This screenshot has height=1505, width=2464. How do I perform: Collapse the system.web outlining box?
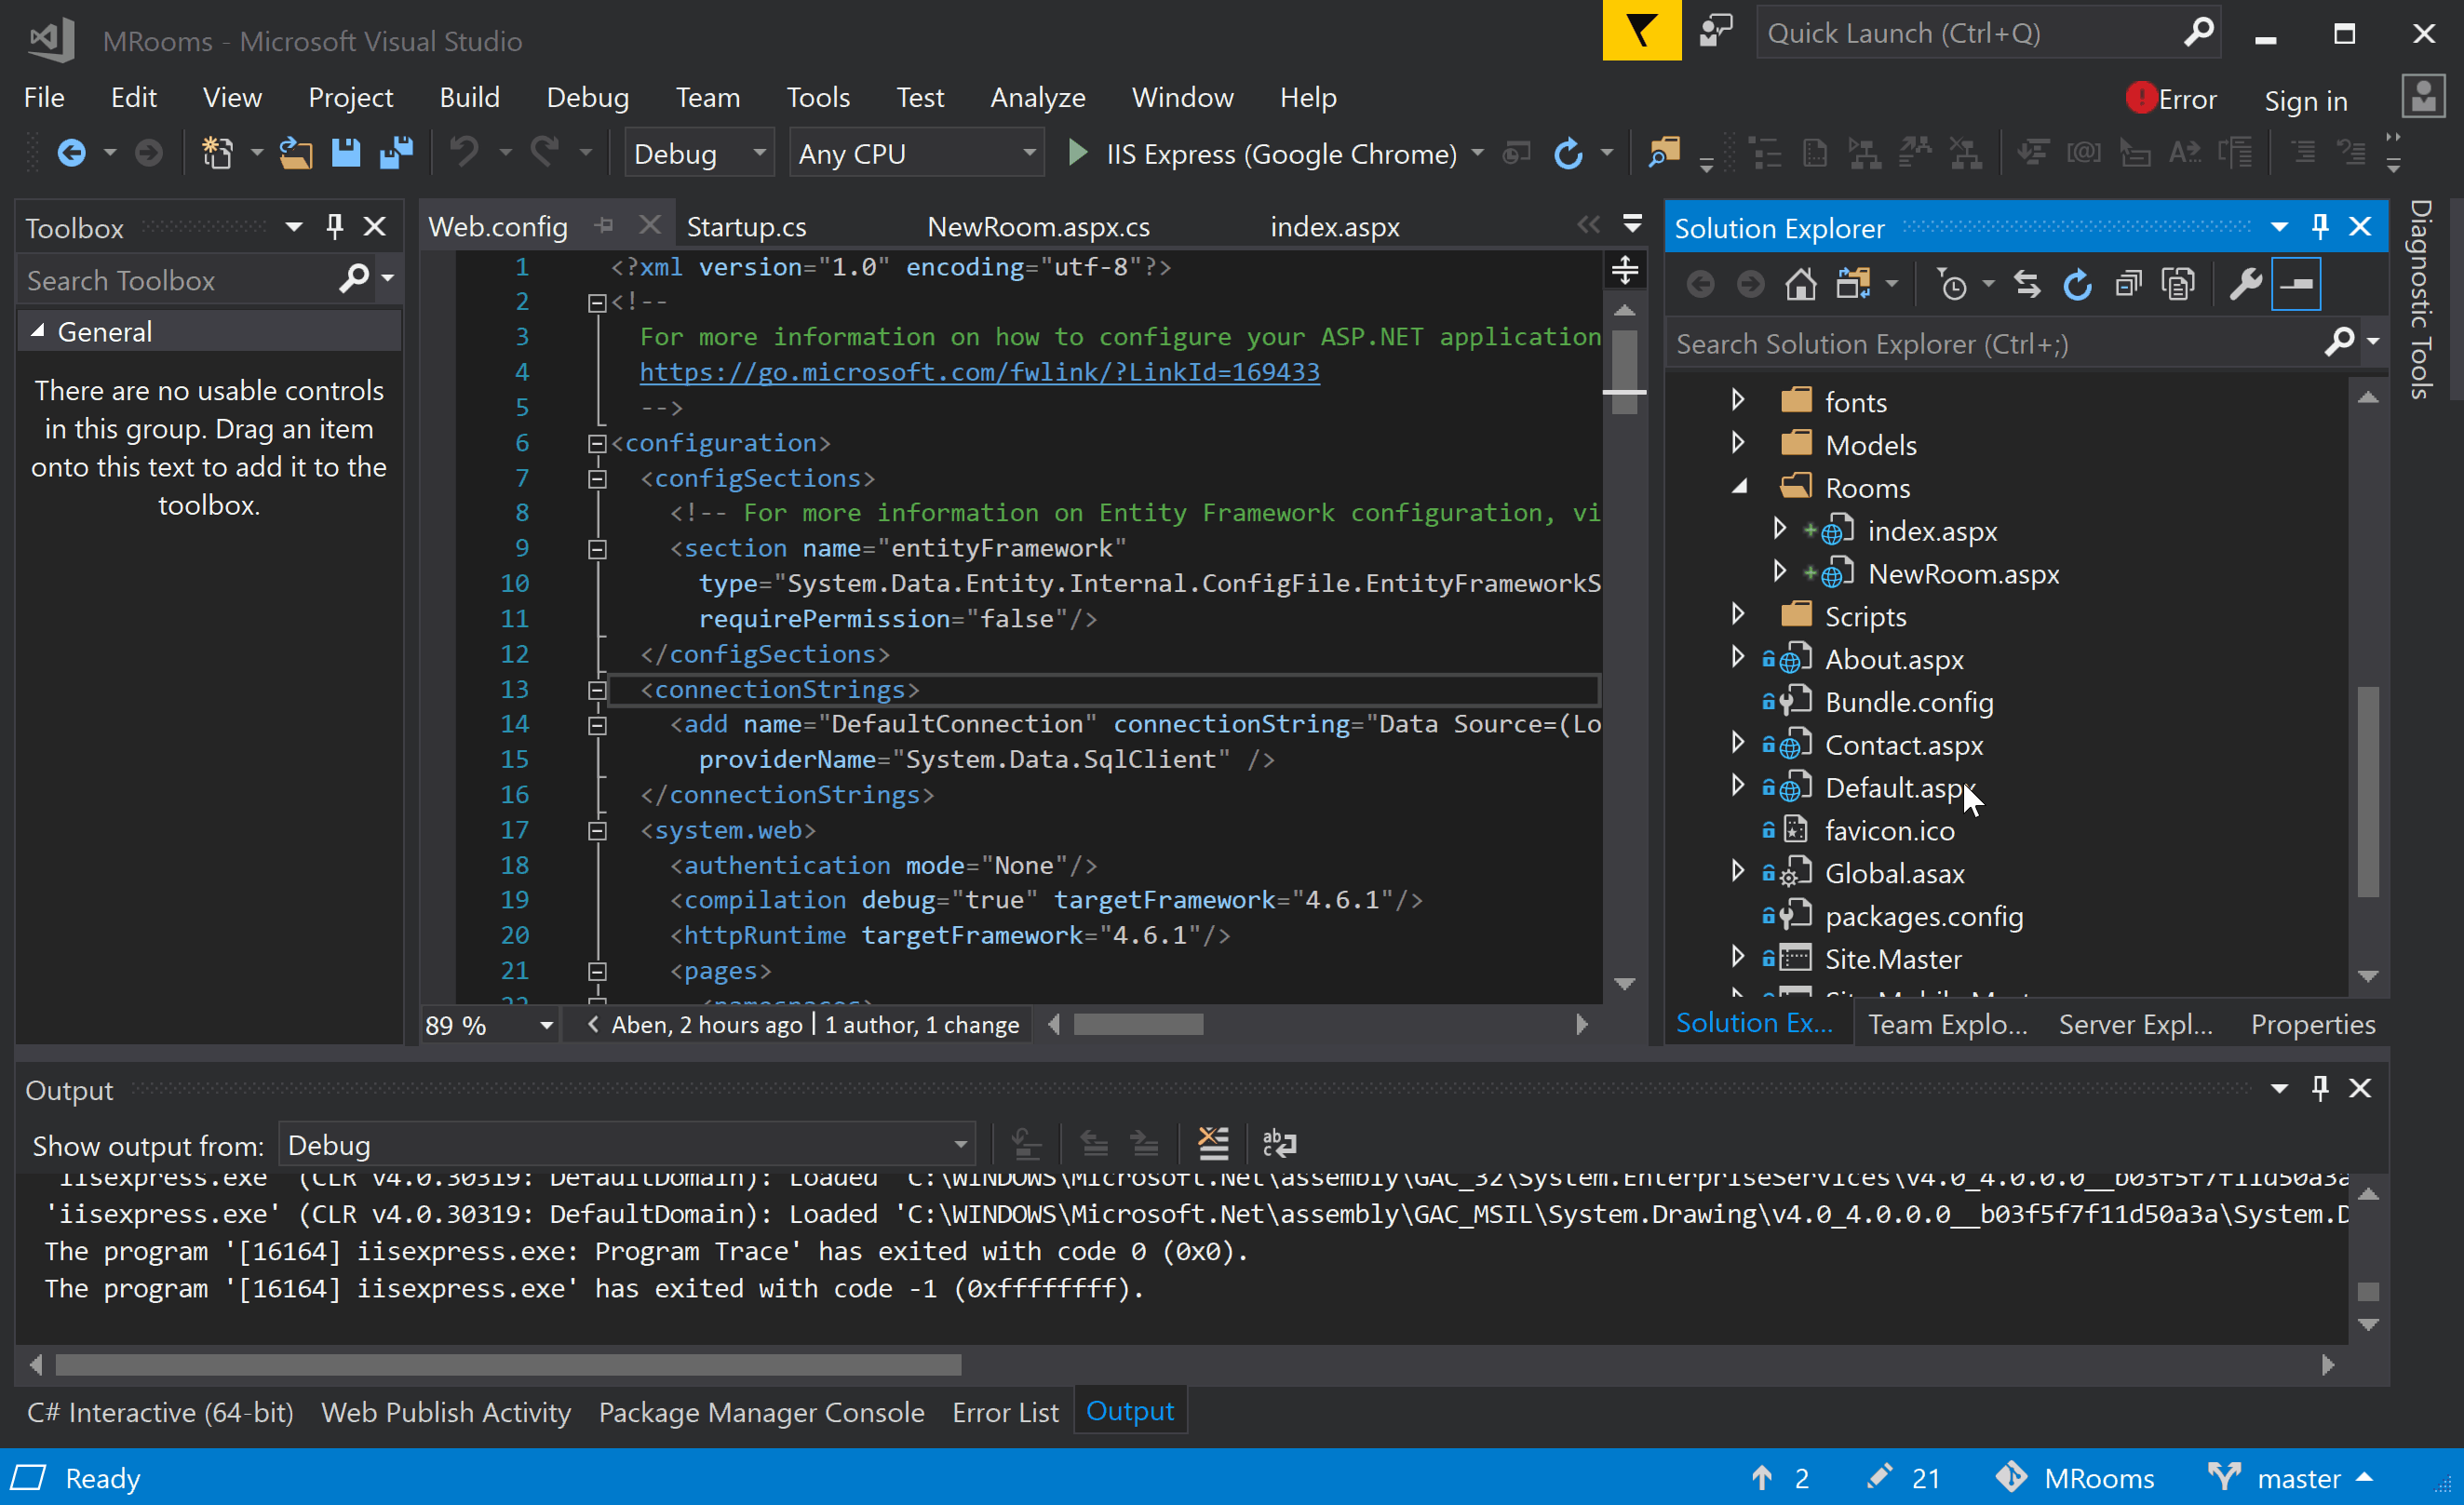(x=597, y=831)
